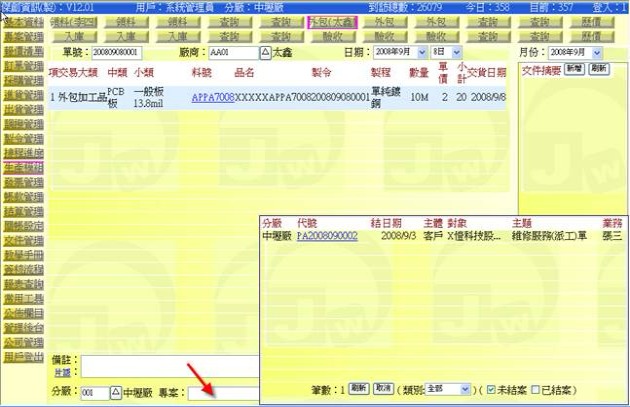
Task: Select the 歷價 tab in the top row
Action: pos(591,21)
